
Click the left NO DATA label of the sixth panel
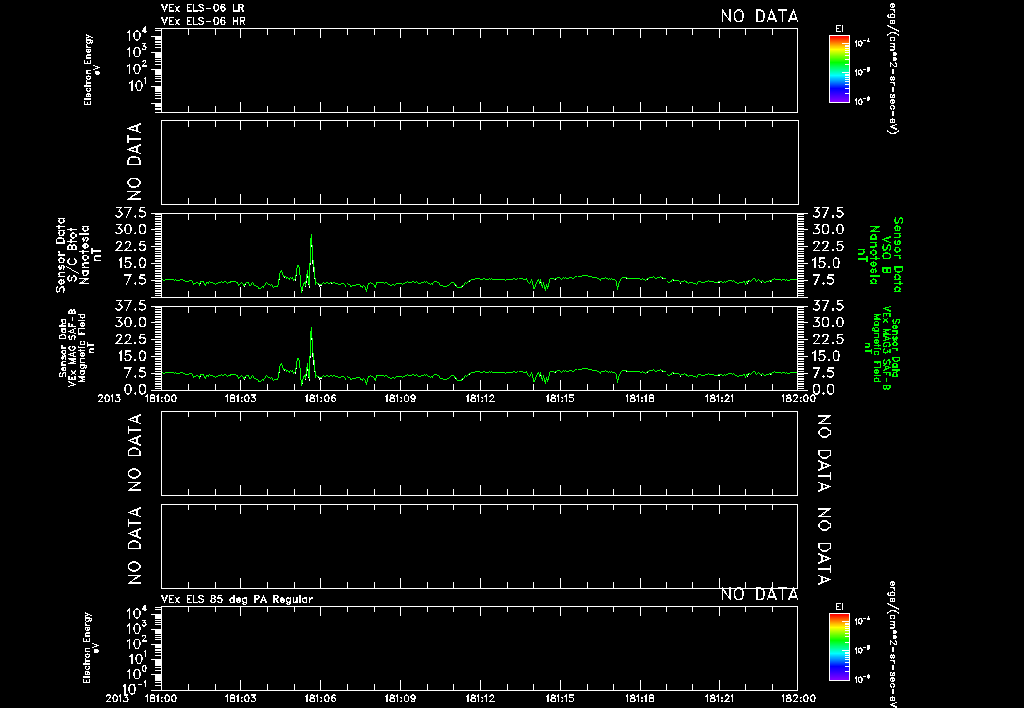tap(134, 545)
